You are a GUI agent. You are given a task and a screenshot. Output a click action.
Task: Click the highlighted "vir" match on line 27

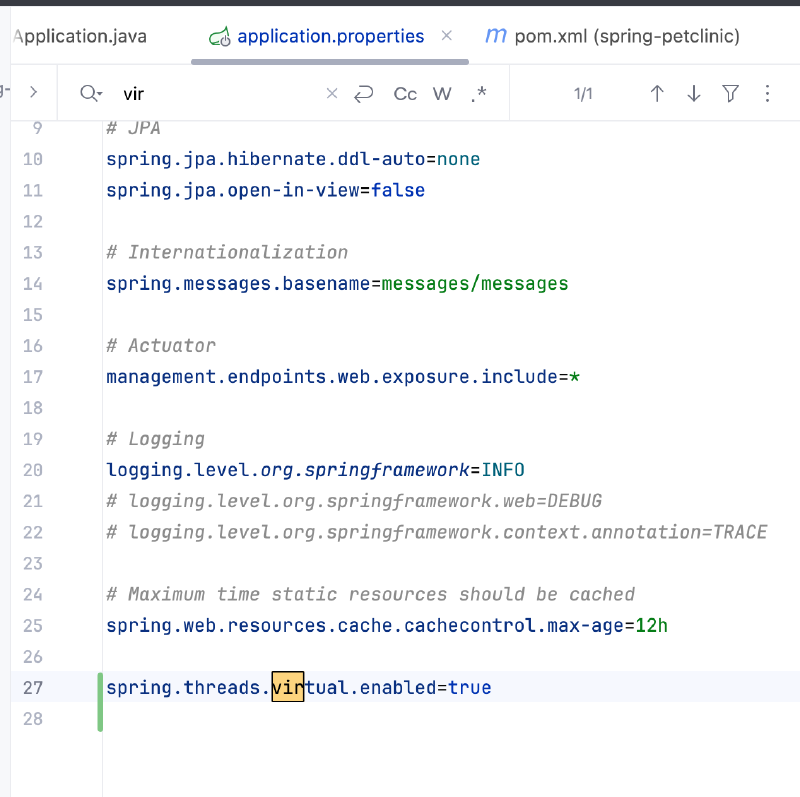pos(288,688)
